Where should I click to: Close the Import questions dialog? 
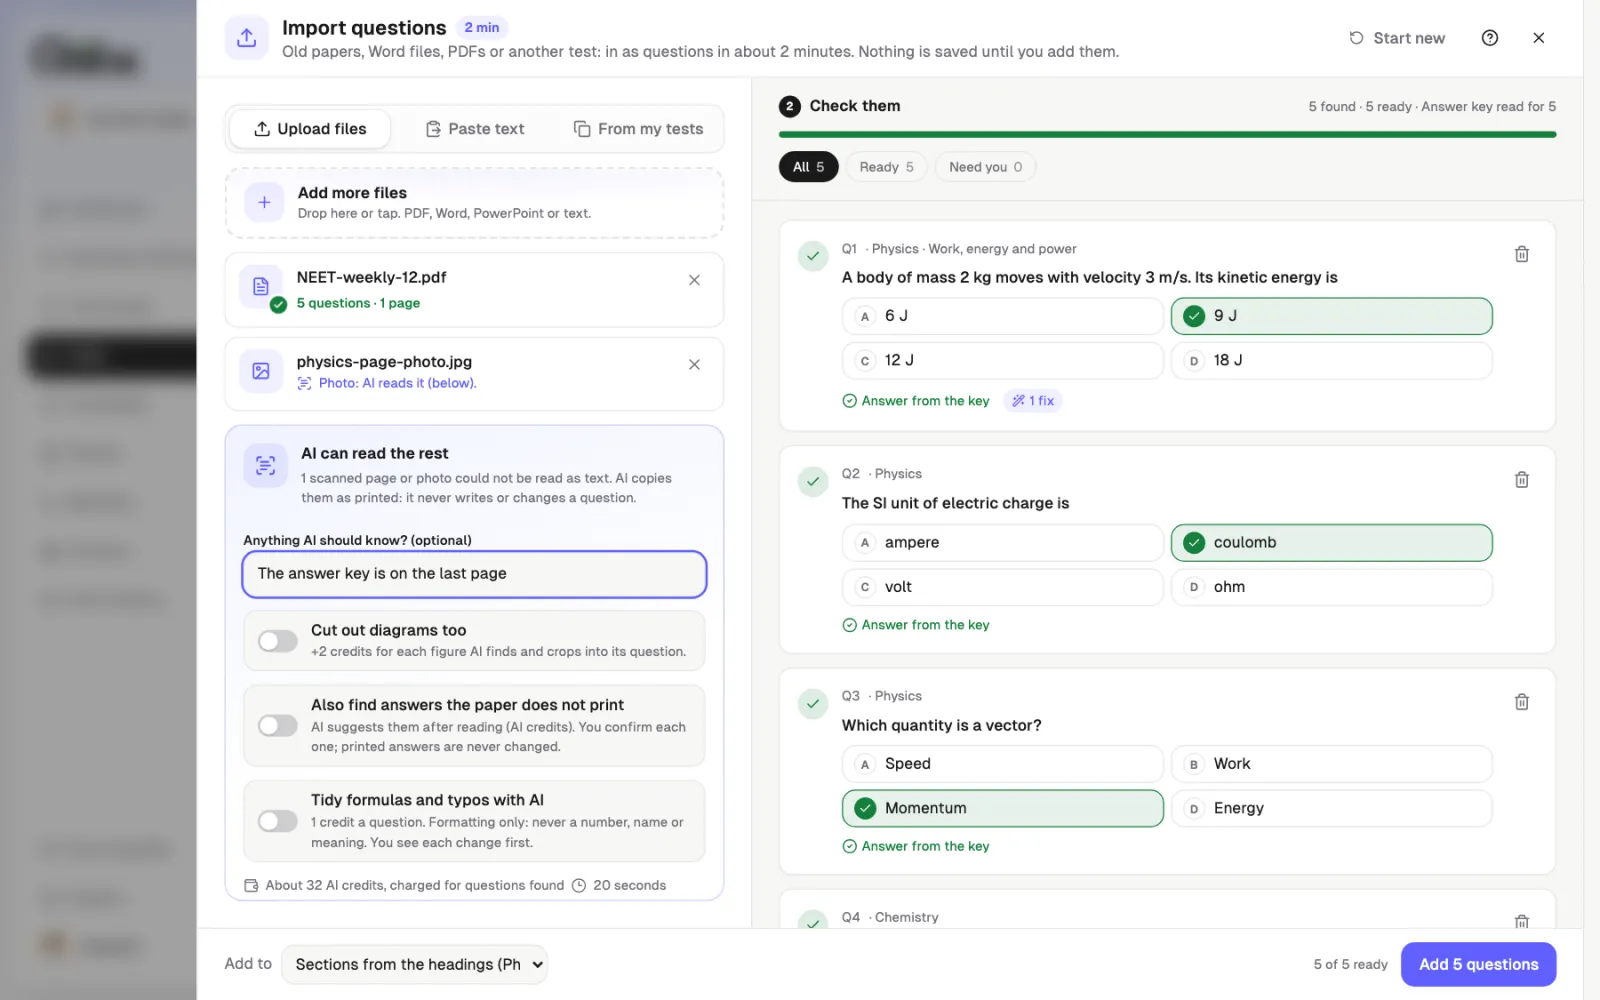tap(1538, 38)
